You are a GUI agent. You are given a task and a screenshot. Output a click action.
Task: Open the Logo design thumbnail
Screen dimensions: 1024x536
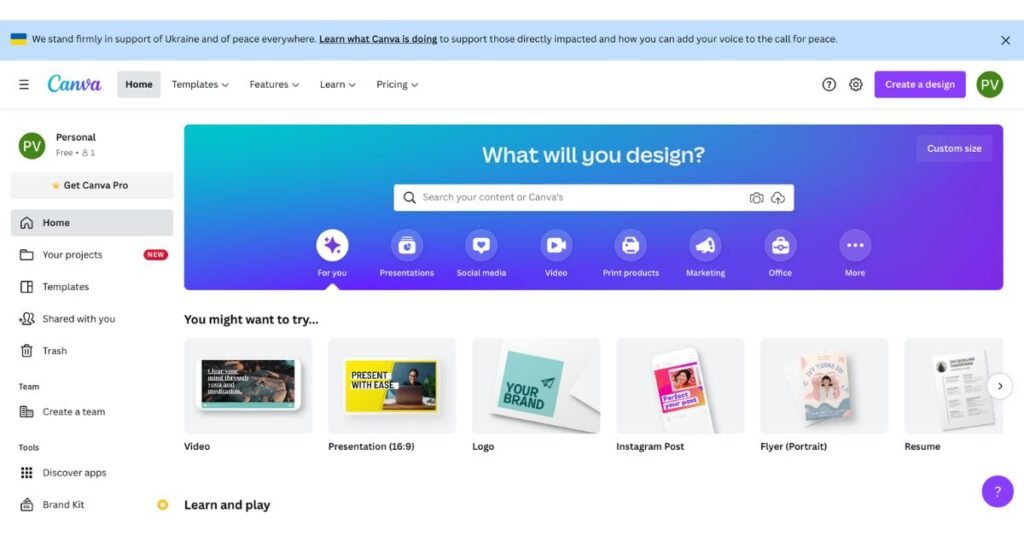click(536, 386)
